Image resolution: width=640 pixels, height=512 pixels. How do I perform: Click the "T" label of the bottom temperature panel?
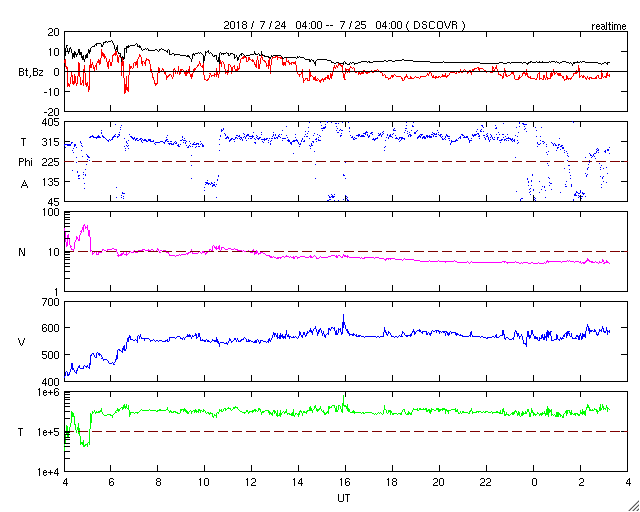point(21,432)
